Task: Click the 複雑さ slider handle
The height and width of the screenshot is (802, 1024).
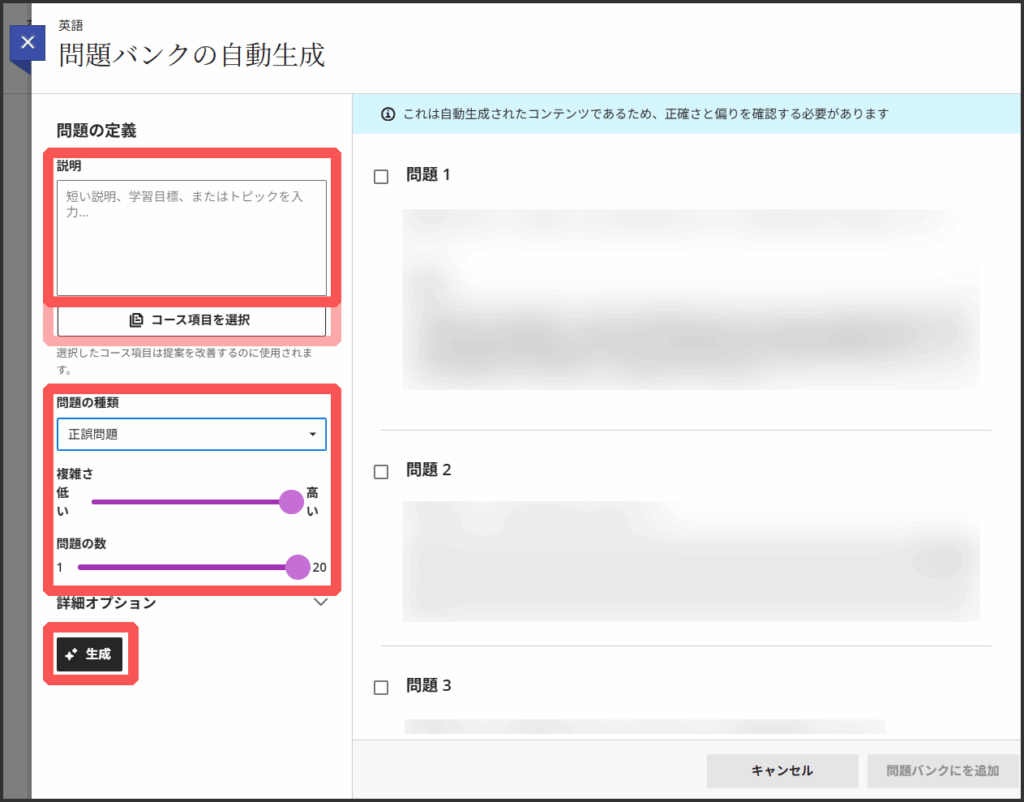Action: pyautogui.click(x=291, y=502)
